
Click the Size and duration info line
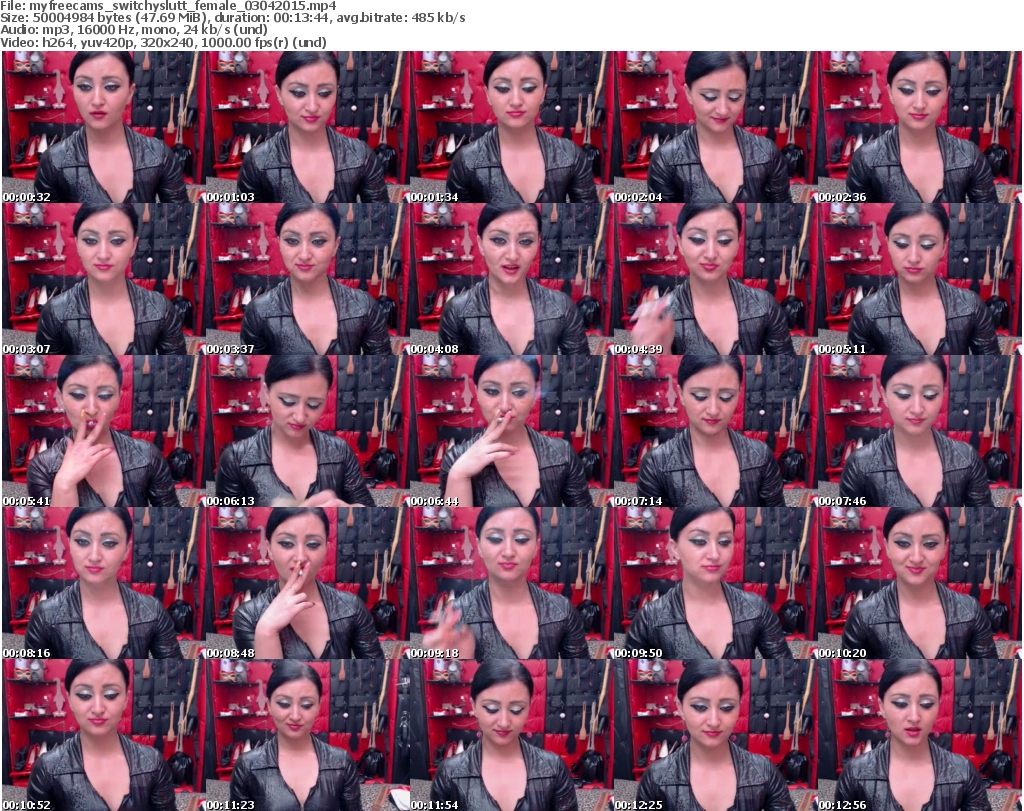(233, 18)
